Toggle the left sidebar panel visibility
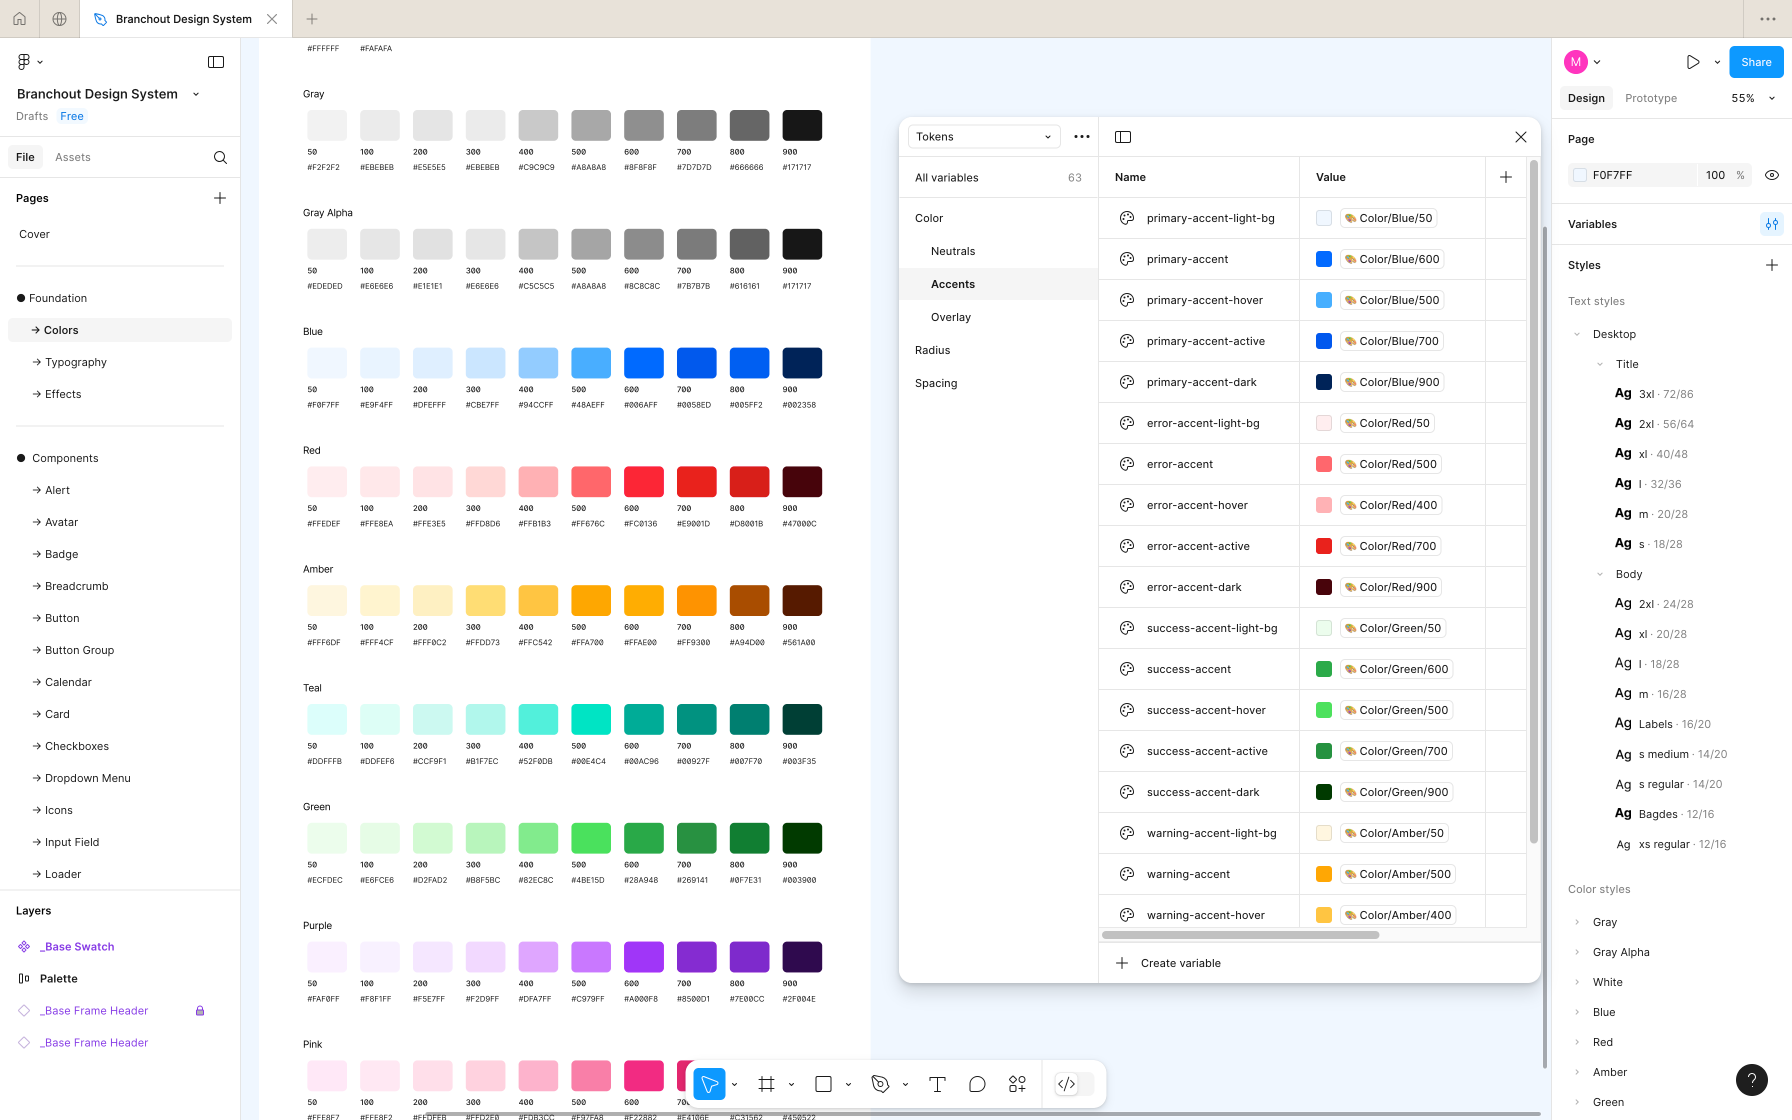 click(x=216, y=61)
